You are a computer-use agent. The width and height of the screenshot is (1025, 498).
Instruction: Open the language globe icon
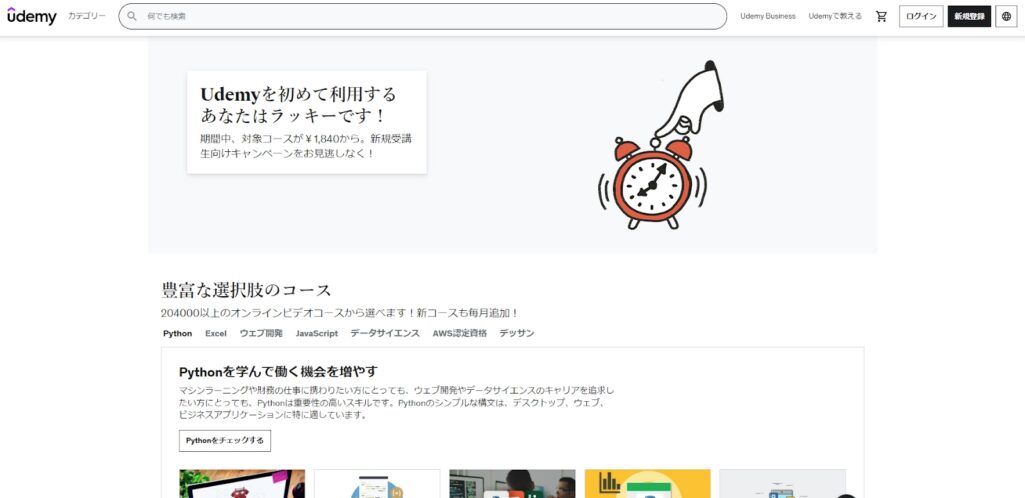tap(1006, 16)
